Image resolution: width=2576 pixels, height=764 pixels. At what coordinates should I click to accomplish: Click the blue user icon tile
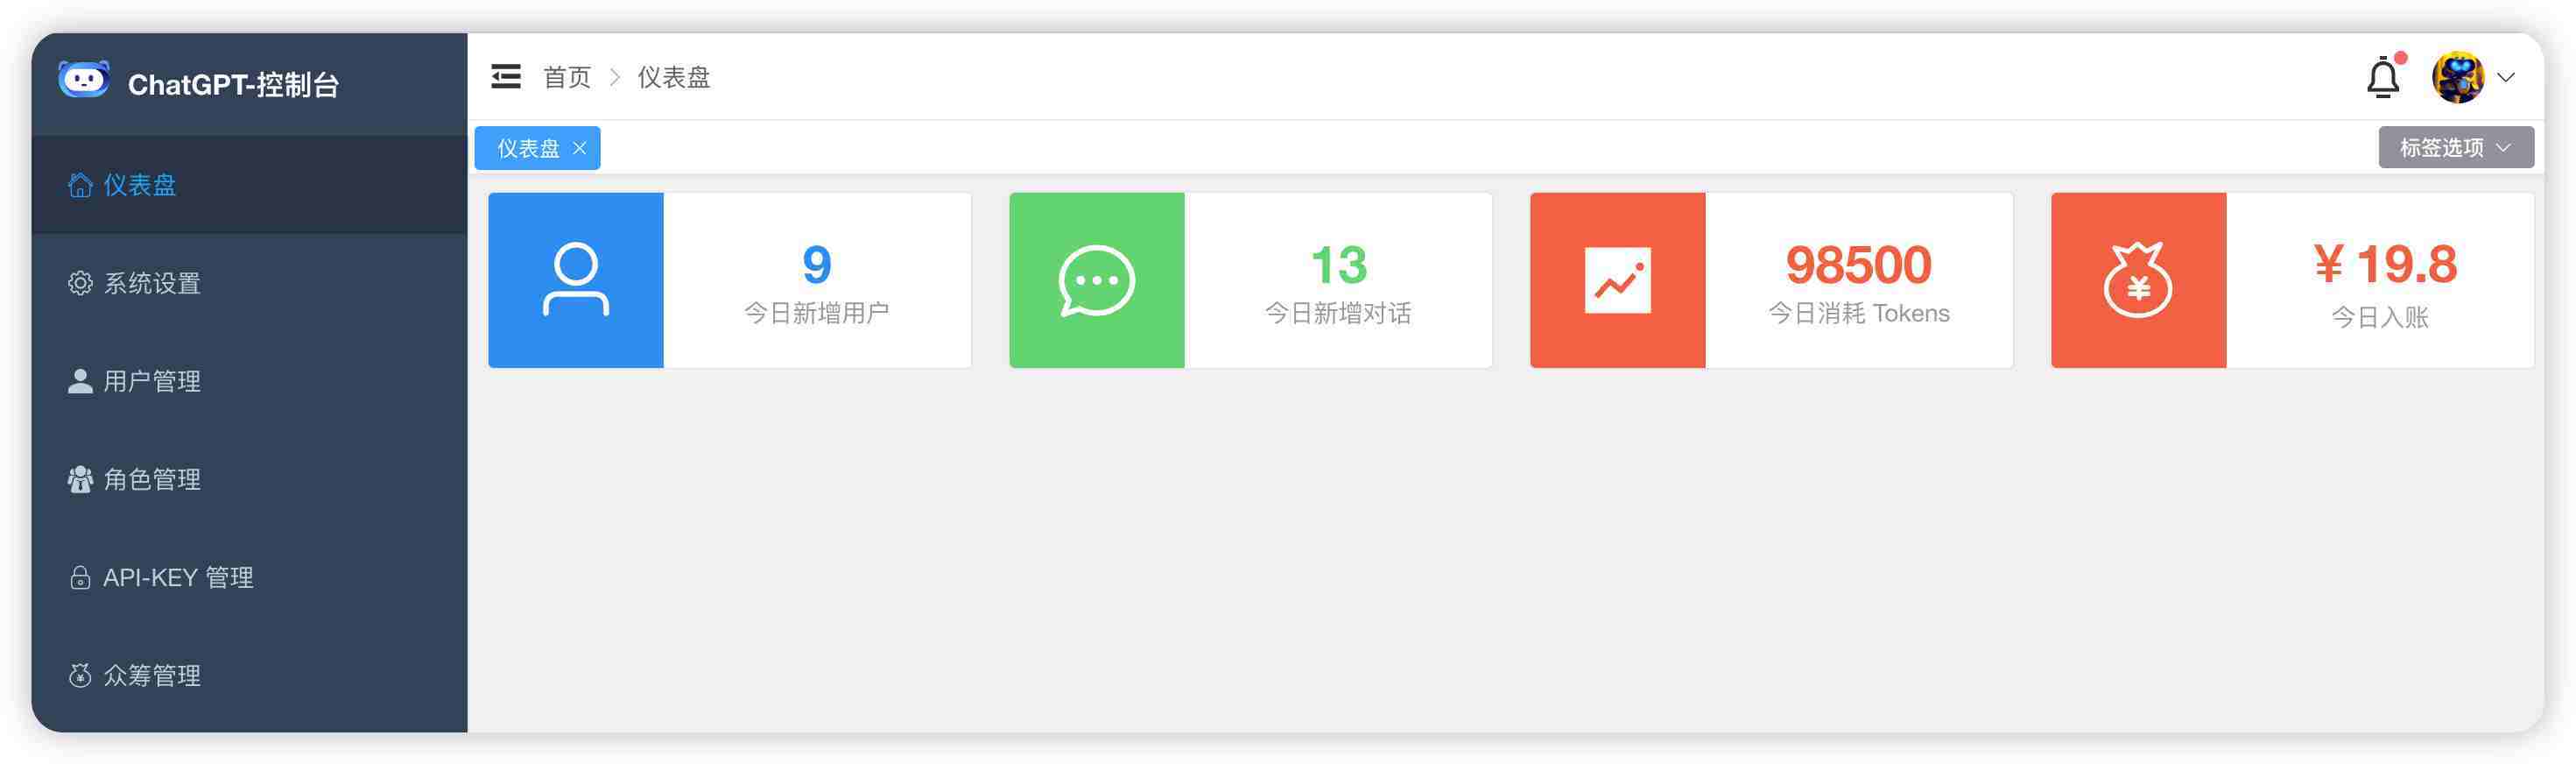pyautogui.click(x=576, y=280)
